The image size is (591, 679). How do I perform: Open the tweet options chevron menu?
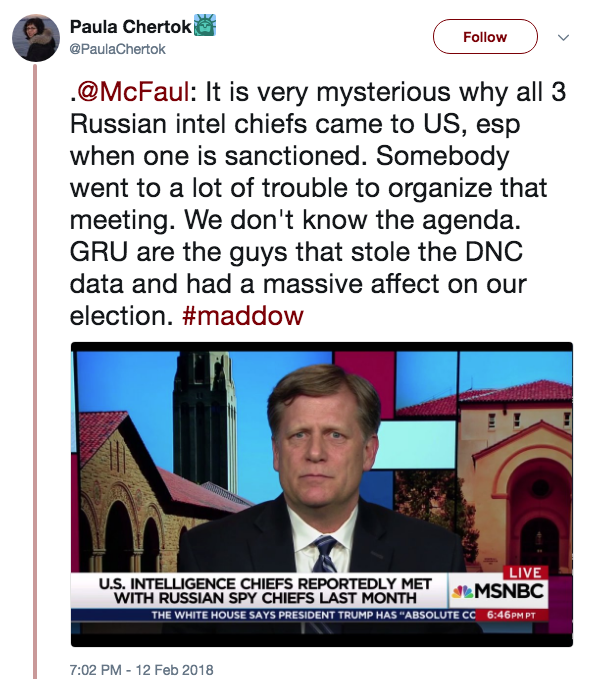(x=563, y=37)
